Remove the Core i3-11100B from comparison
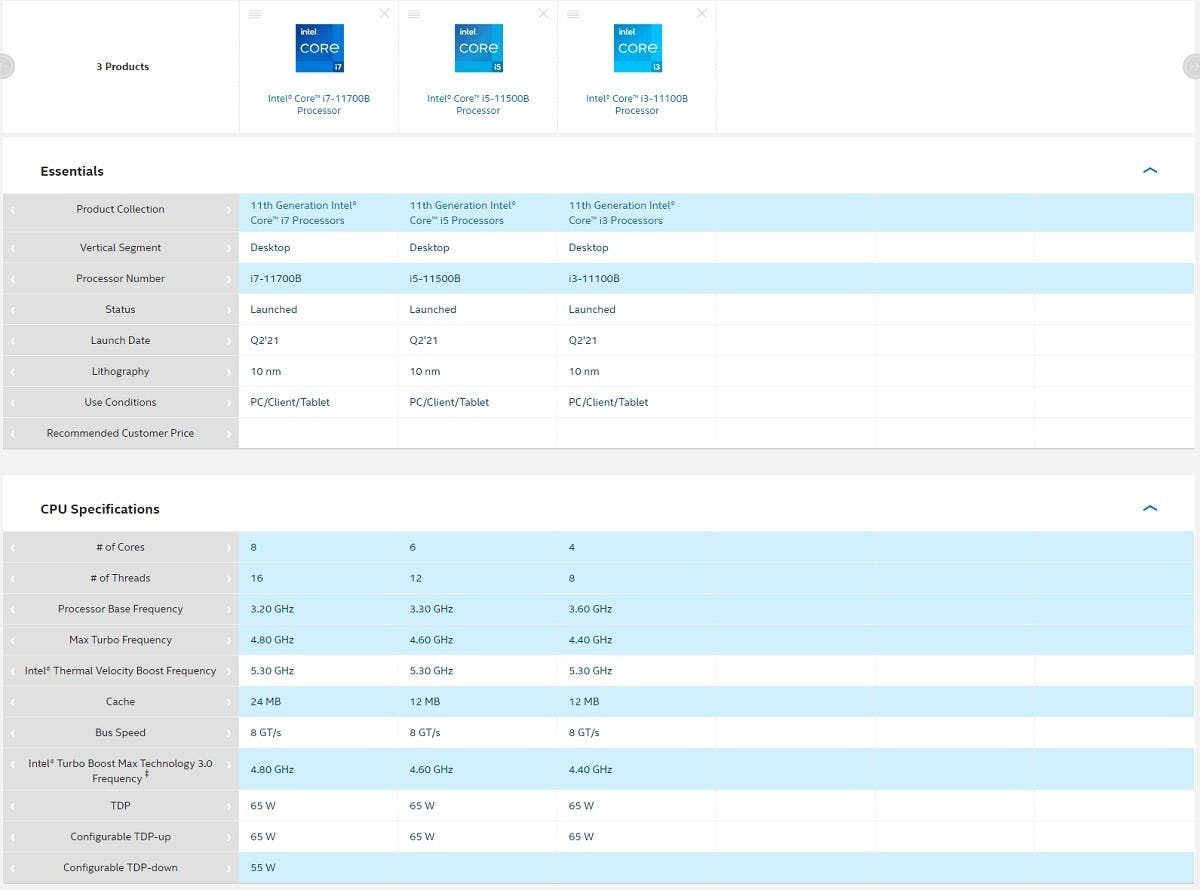 [702, 14]
